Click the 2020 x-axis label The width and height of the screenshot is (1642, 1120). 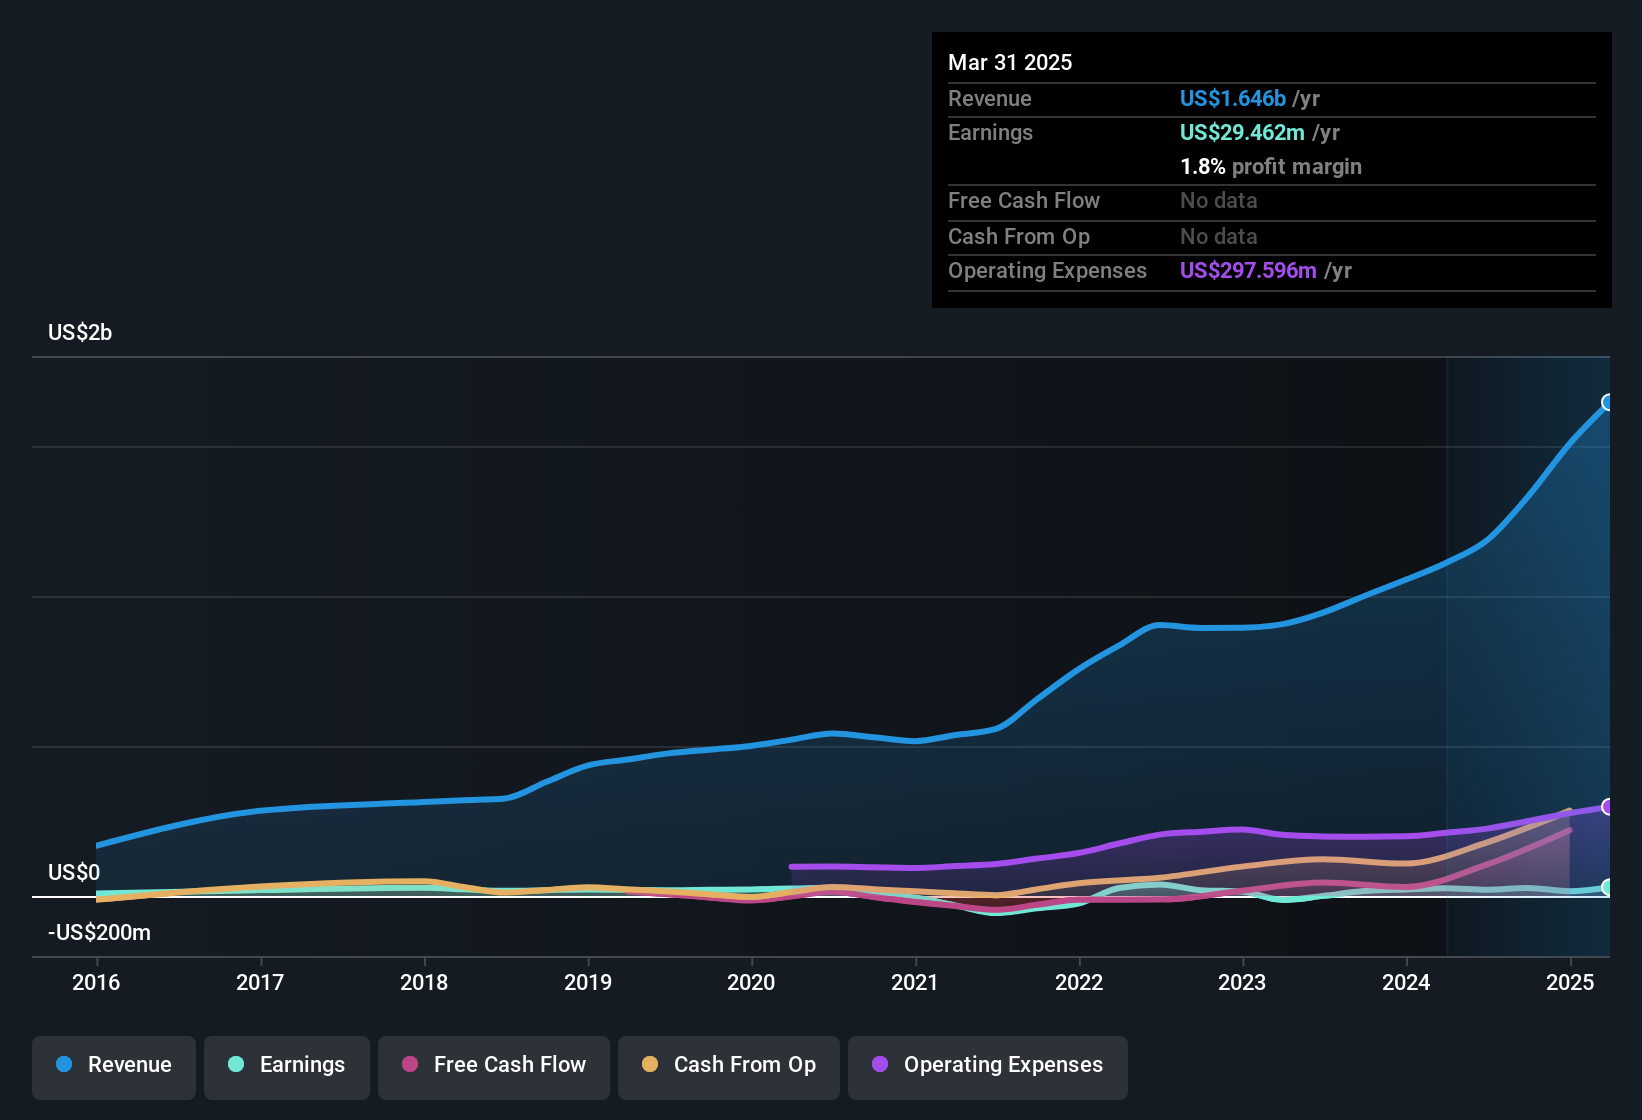(751, 982)
